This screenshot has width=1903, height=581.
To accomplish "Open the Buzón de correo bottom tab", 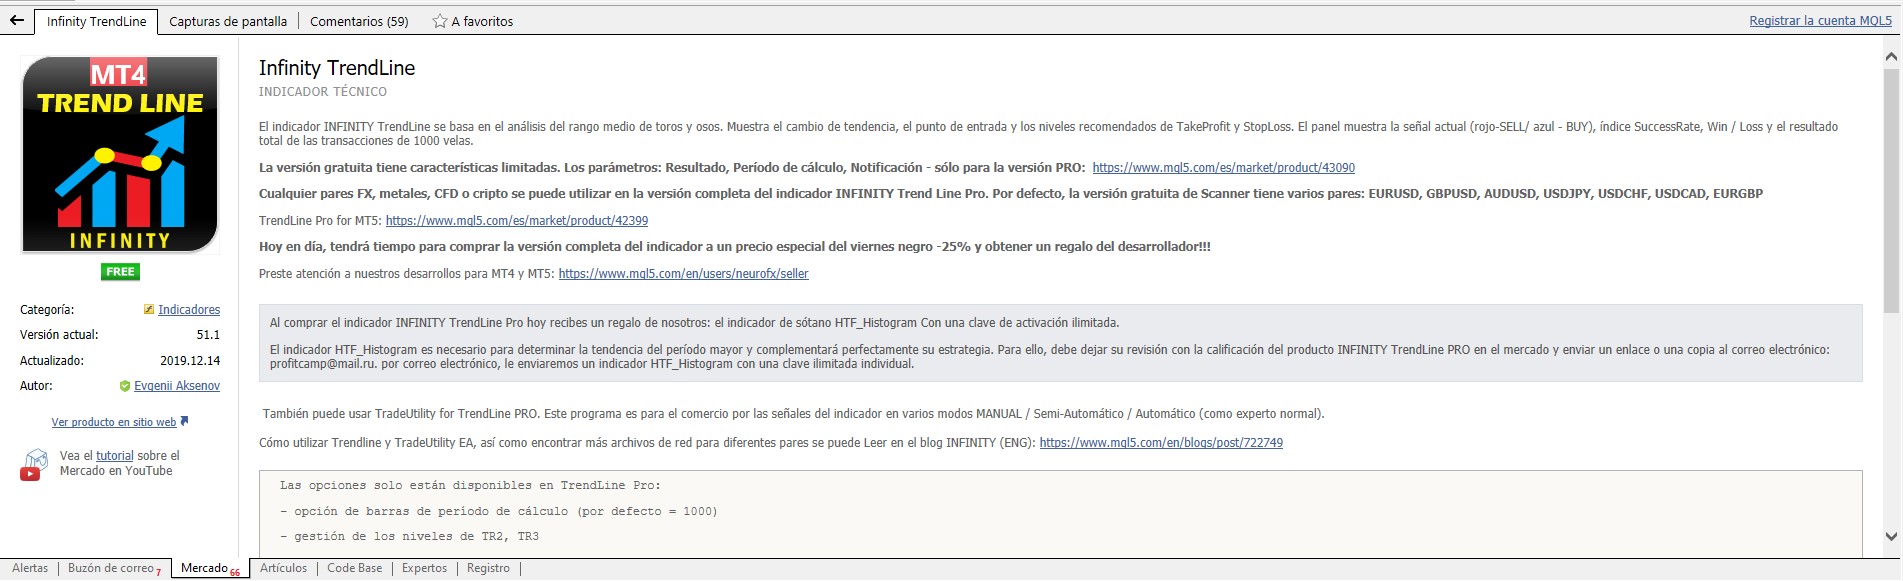I will coord(112,568).
